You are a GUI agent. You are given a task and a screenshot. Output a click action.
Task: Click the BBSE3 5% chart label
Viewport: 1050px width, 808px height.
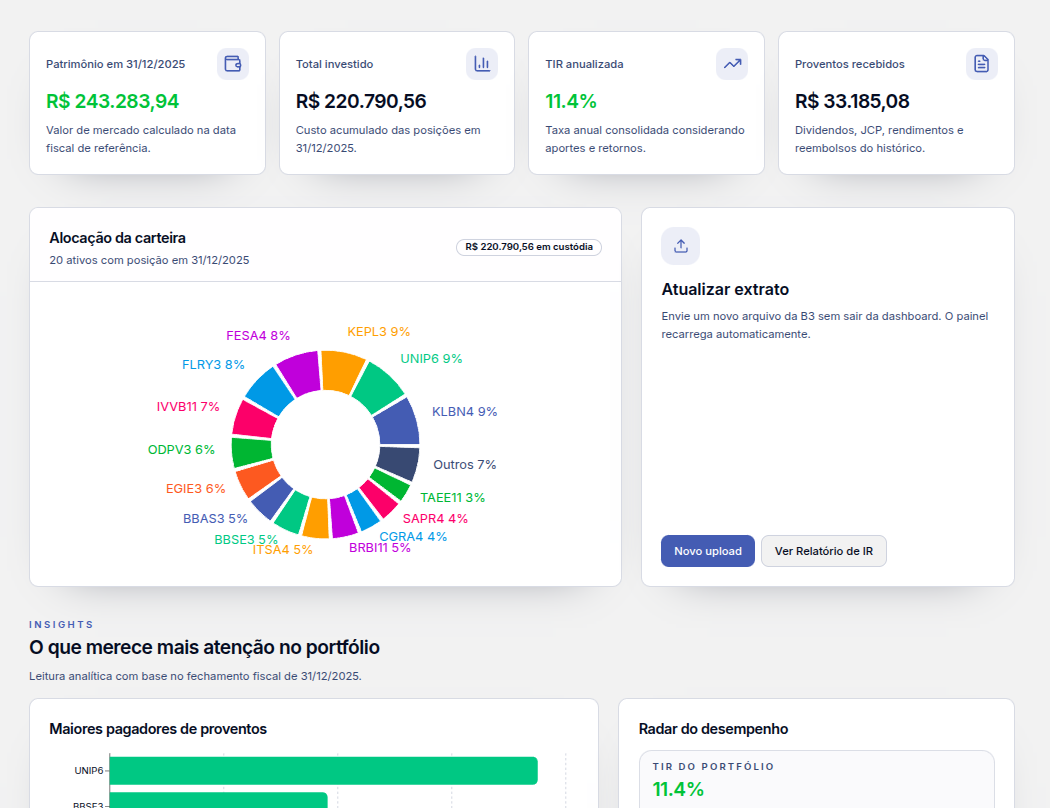pos(246,540)
